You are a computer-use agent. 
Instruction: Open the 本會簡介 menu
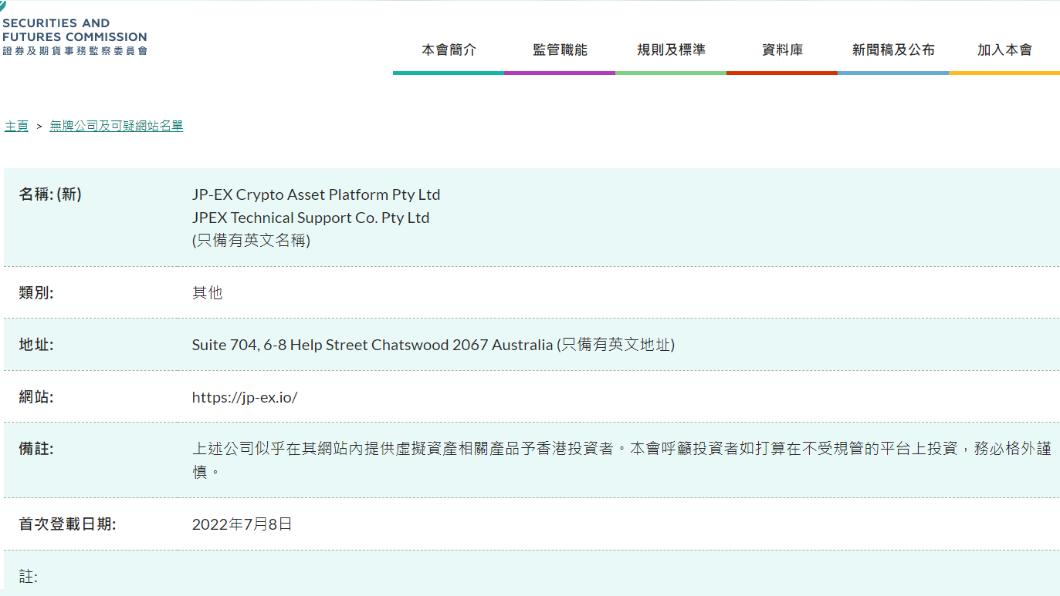click(x=449, y=50)
